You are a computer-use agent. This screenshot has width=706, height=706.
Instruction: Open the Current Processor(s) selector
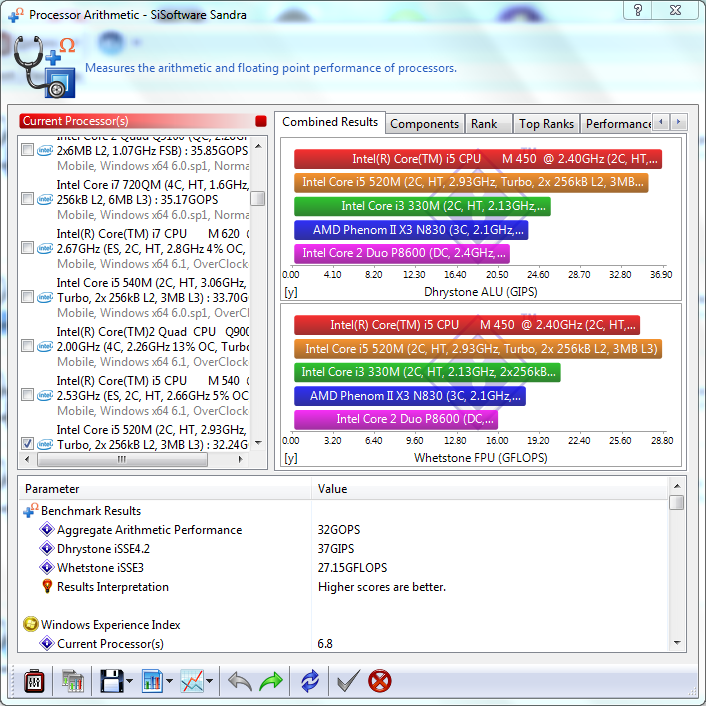point(143,121)
